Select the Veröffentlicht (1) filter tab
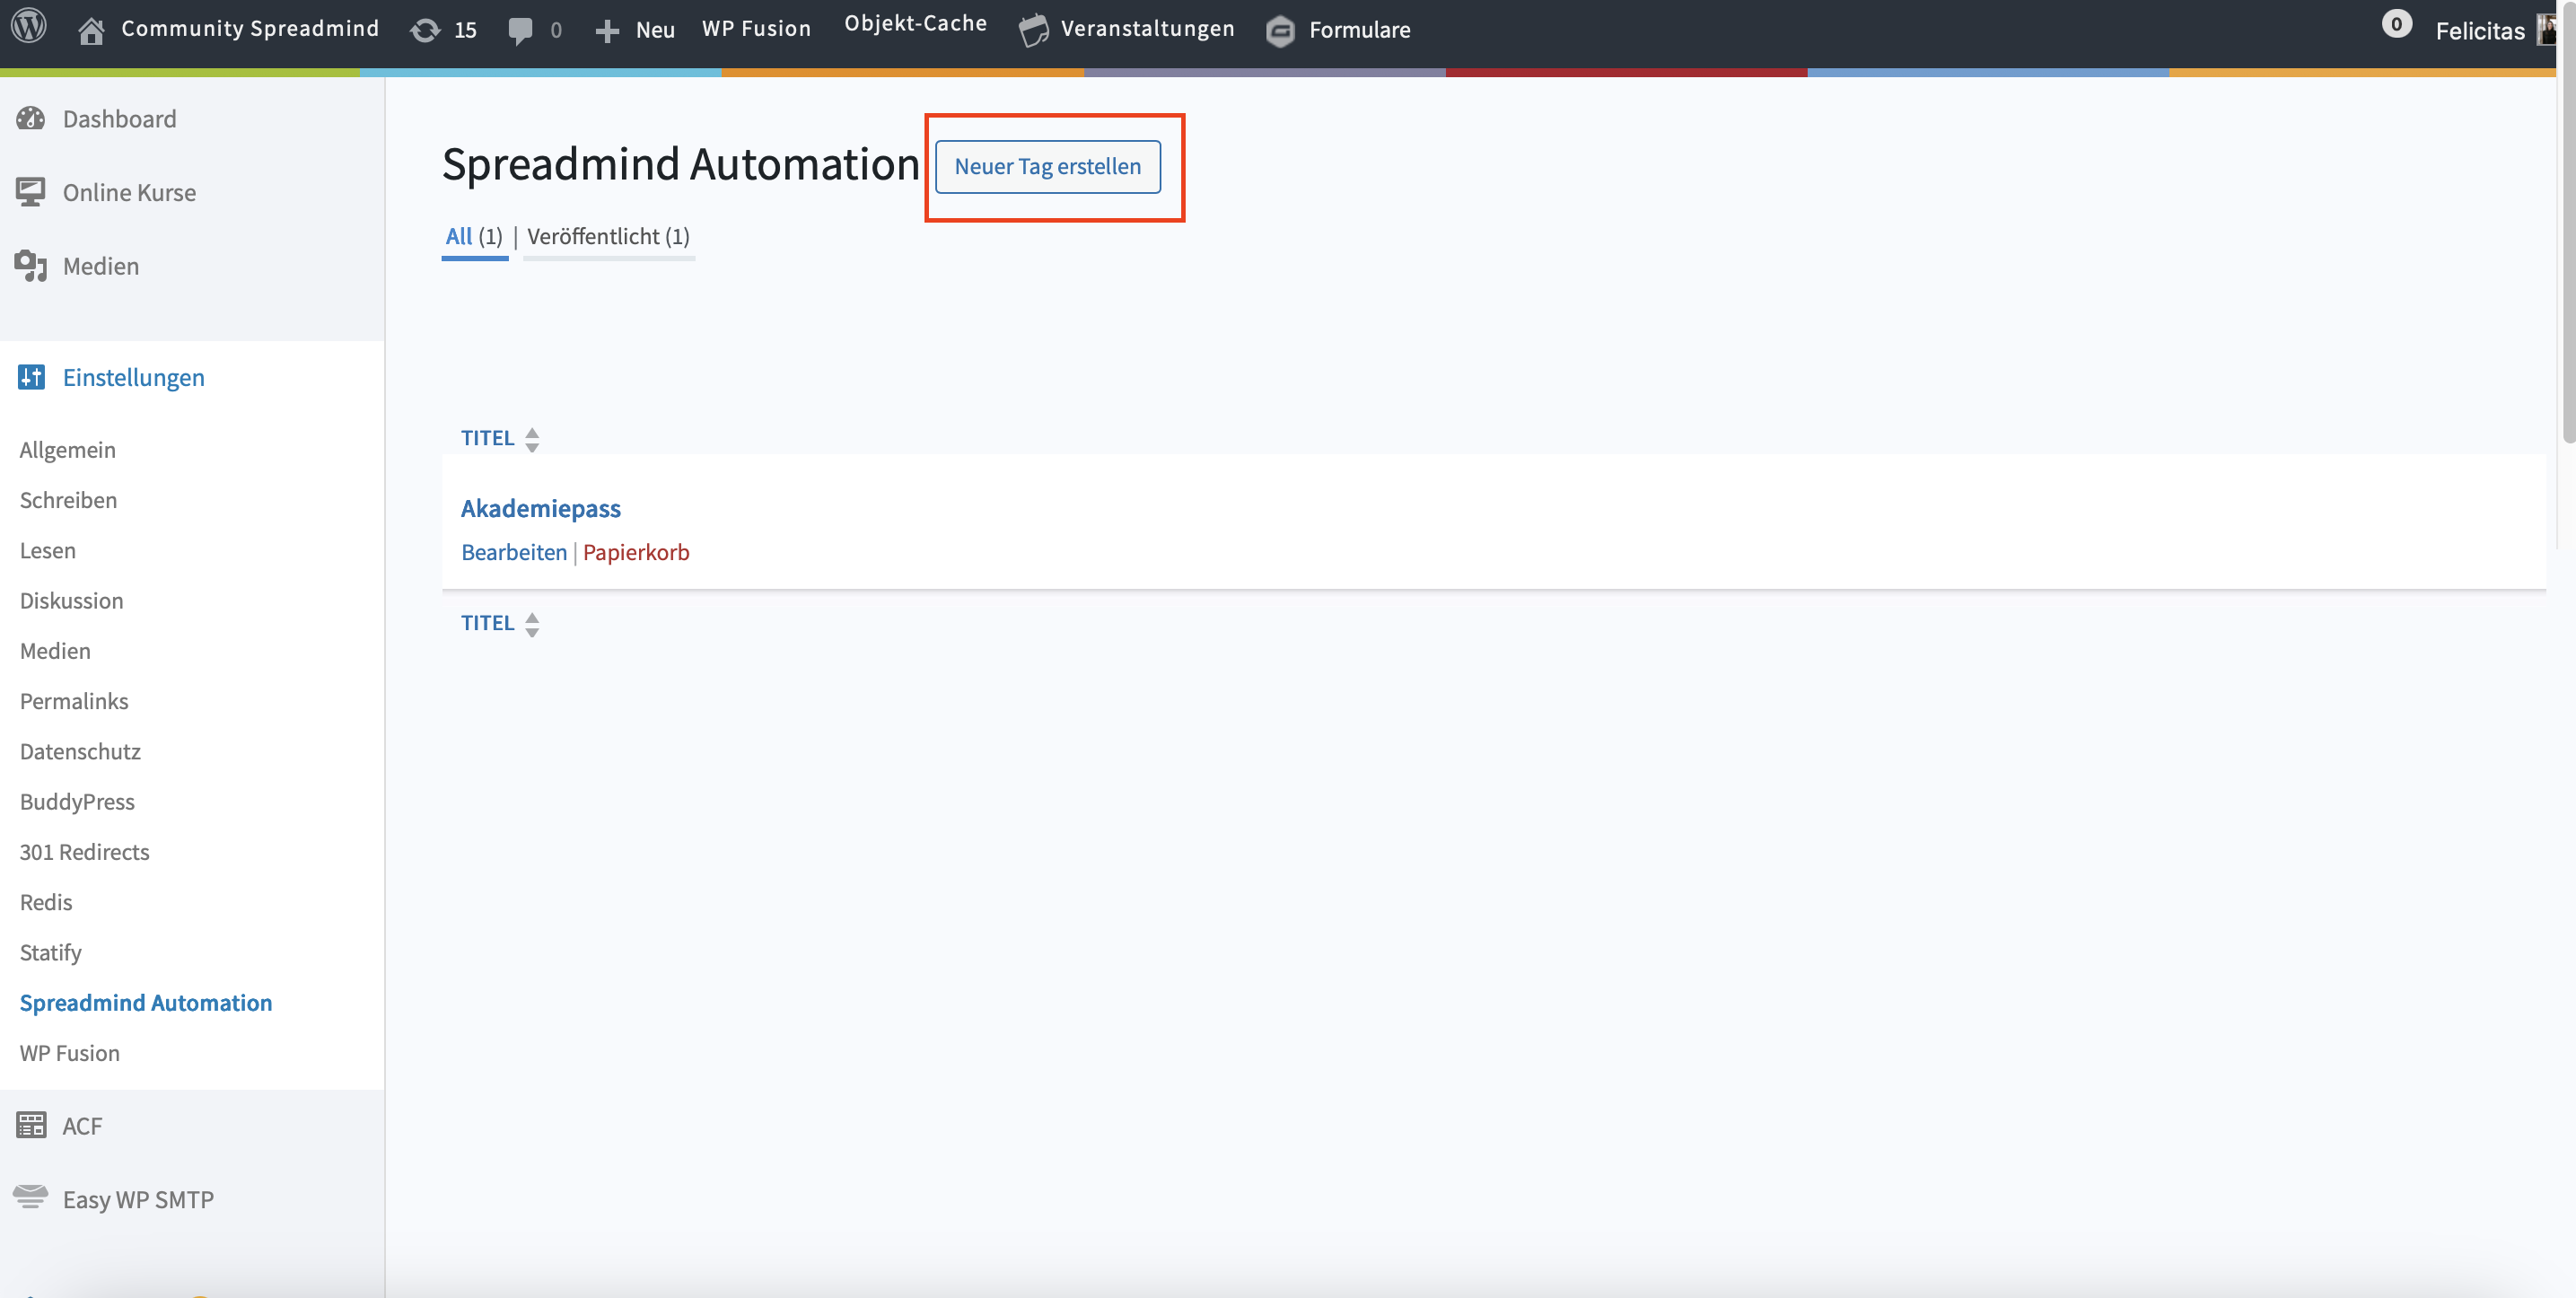 608,237
